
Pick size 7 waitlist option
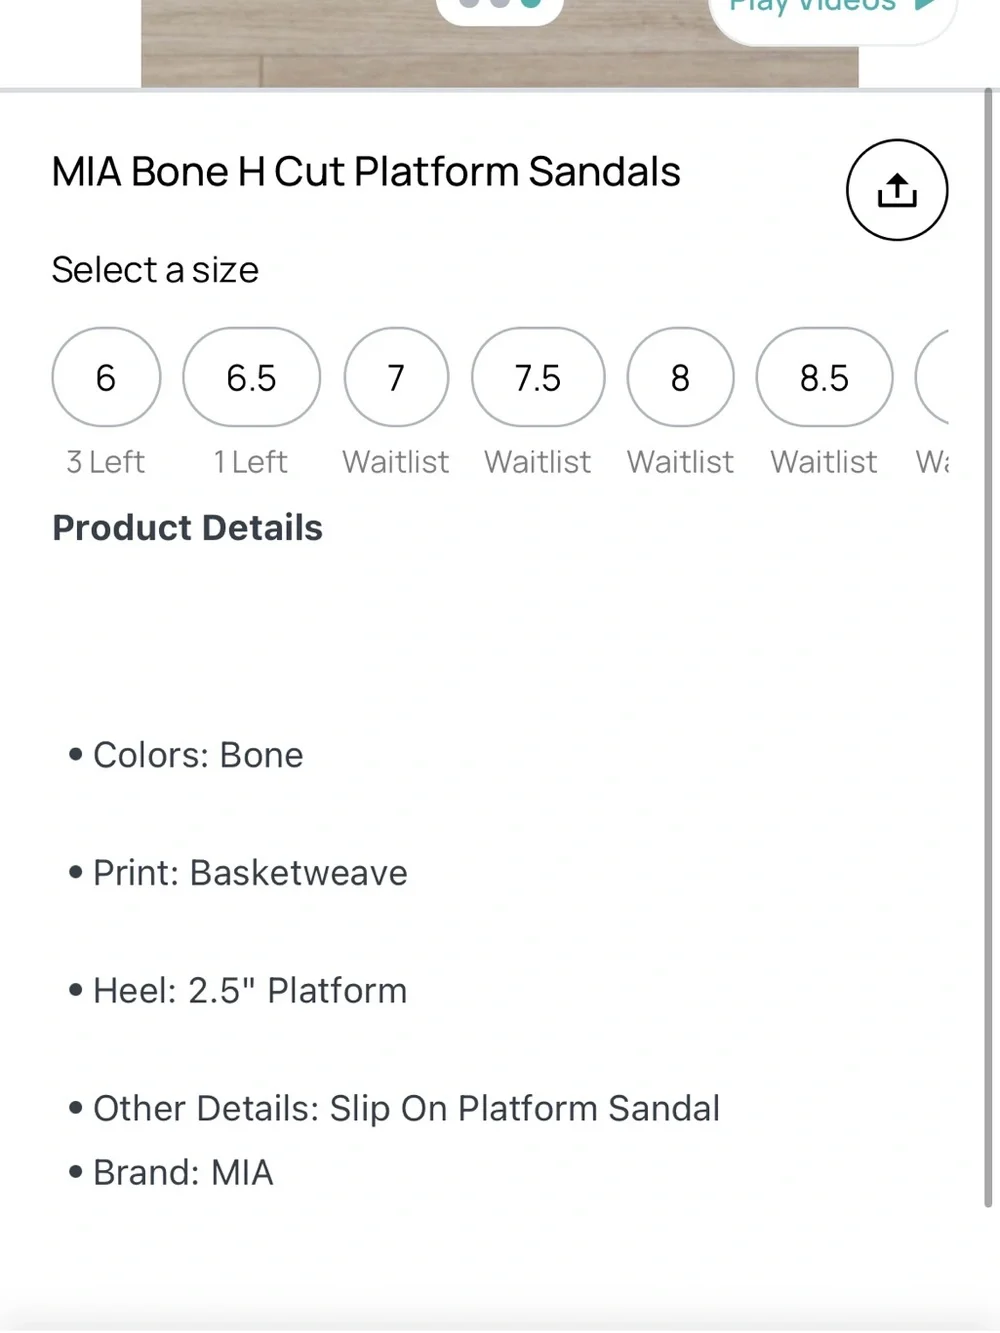click(x=396, y=377)
